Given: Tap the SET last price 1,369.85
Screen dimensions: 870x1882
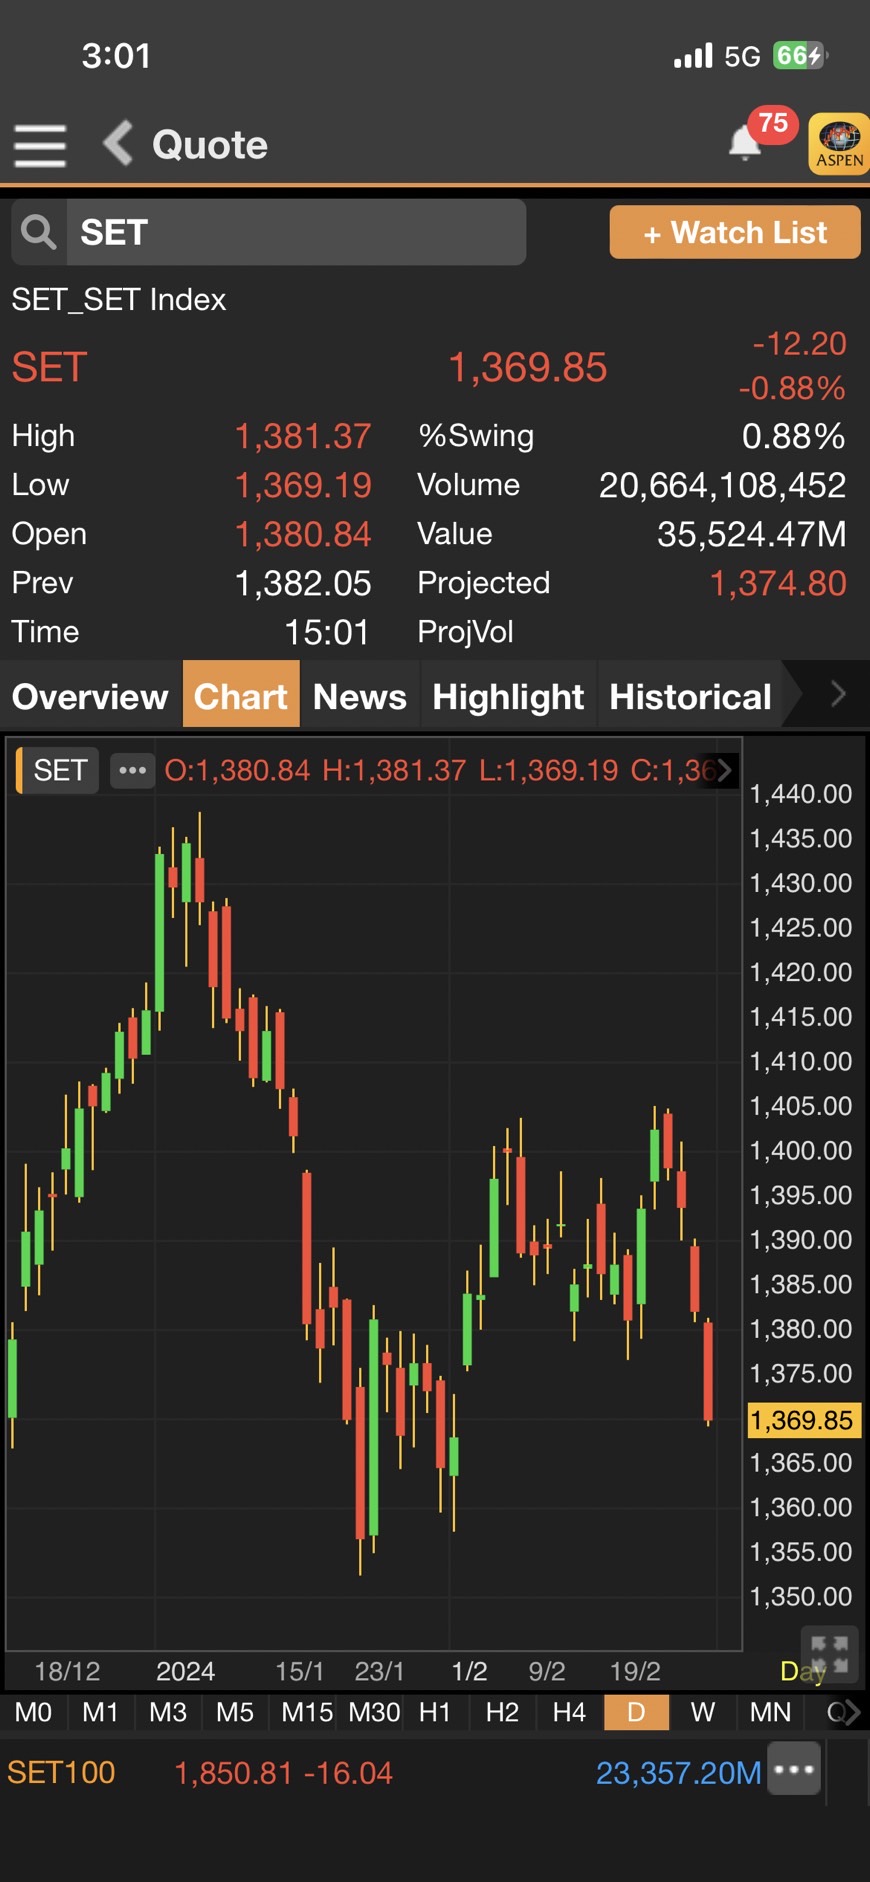Looking at the screenshot, I should pos(527,367).
